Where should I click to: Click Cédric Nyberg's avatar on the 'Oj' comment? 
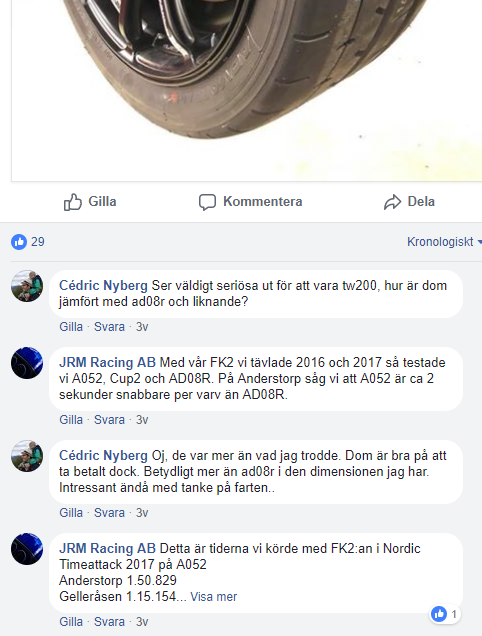(x=27, y=456)
